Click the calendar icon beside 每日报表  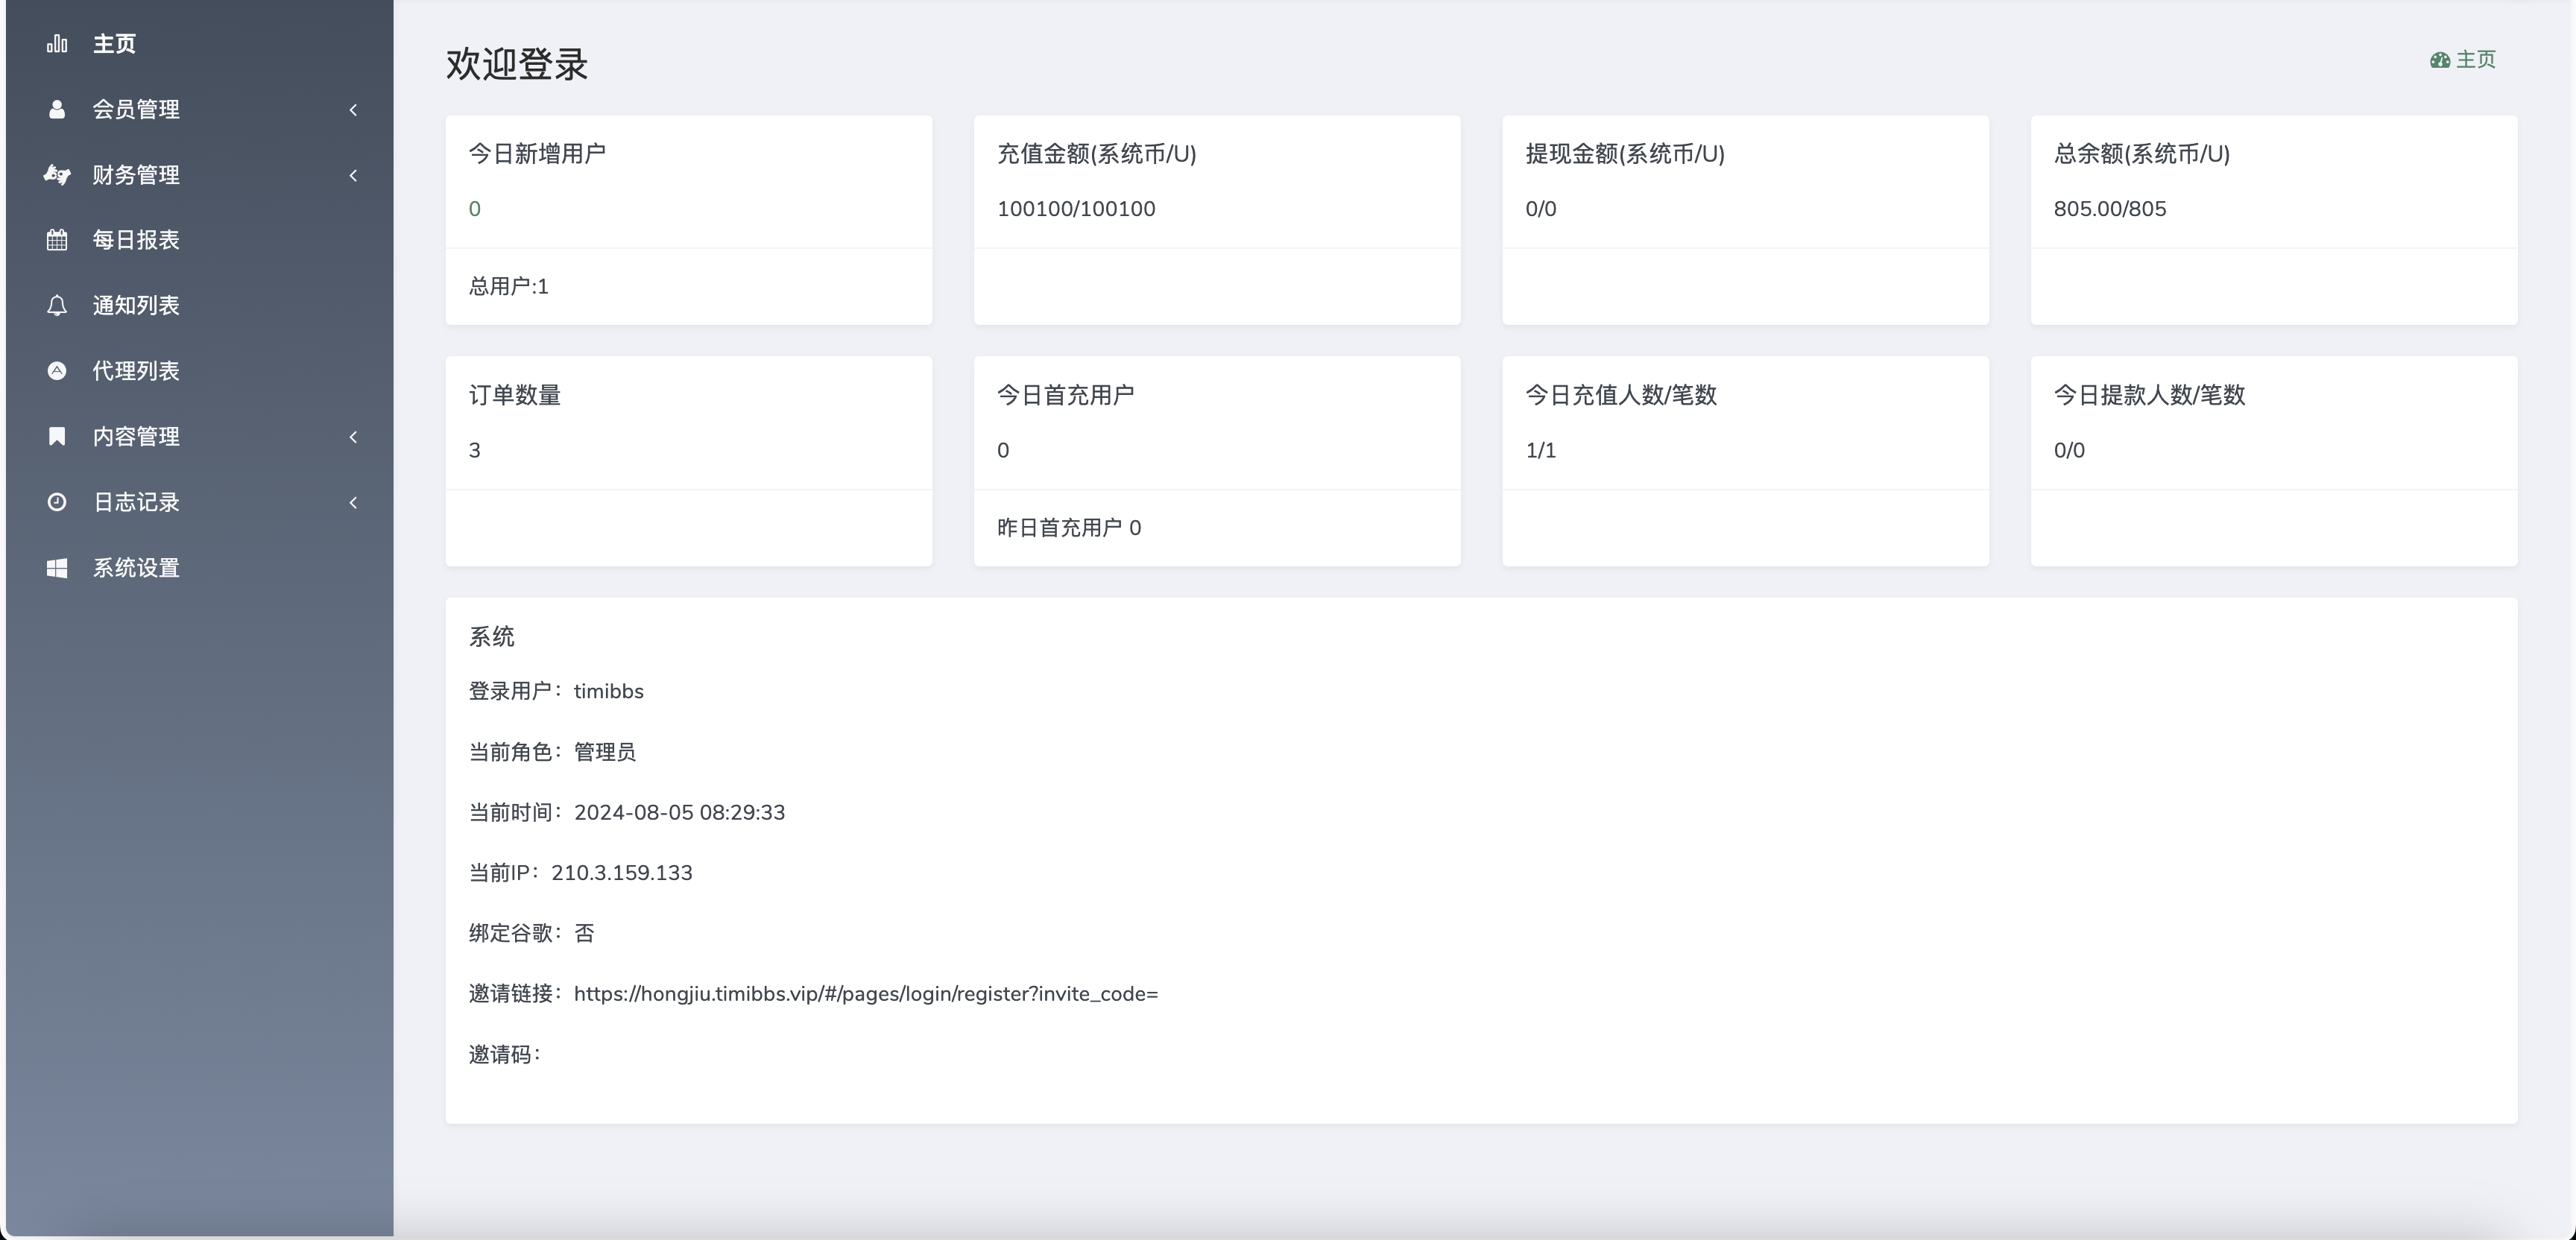pos(57,240)
